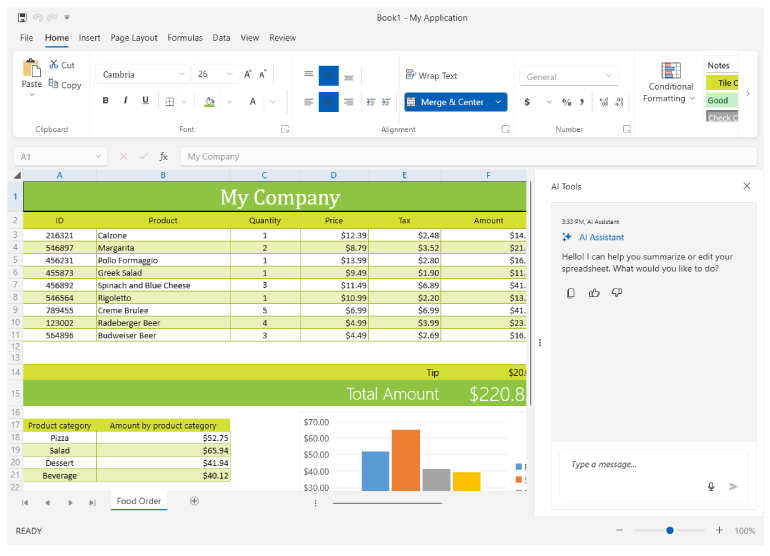Toggle Wrap Text option
The width and height of the screenshot is (770, 556).
(x=431, y=75)
